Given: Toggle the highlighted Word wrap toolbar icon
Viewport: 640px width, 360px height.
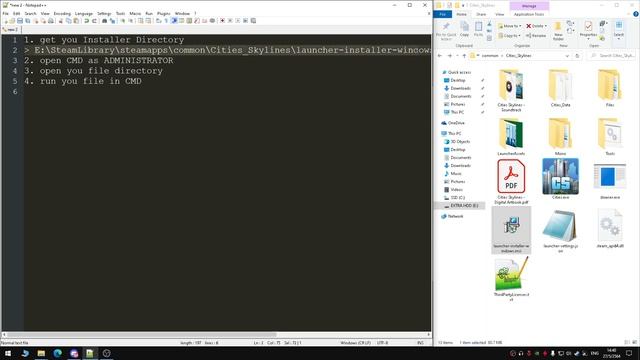Looking at the screenshot, I should coord(174,20).
